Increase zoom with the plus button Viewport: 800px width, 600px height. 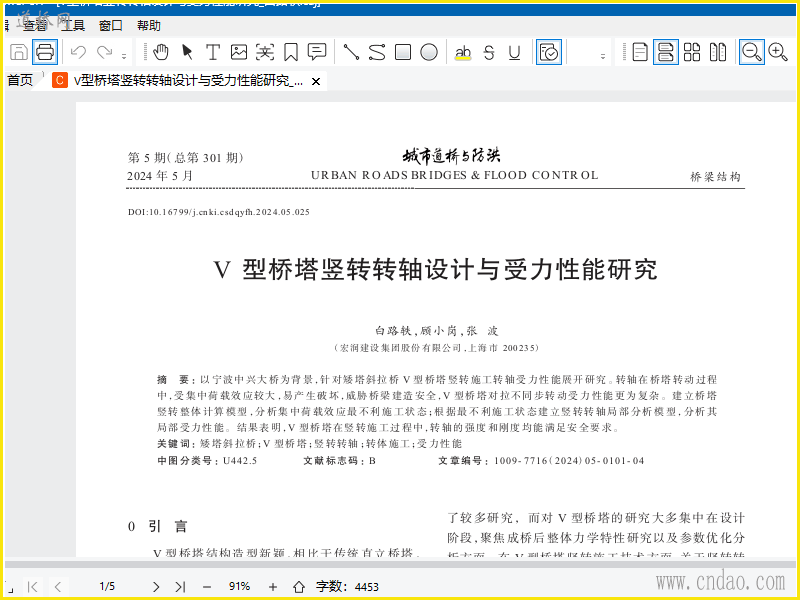click(273, 587)
